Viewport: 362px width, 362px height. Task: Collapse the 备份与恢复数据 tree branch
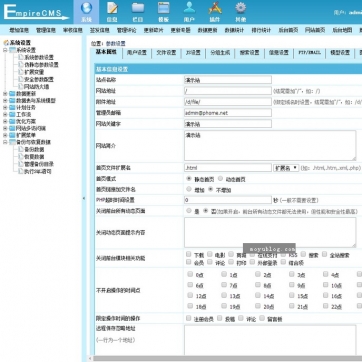[5, 142]
